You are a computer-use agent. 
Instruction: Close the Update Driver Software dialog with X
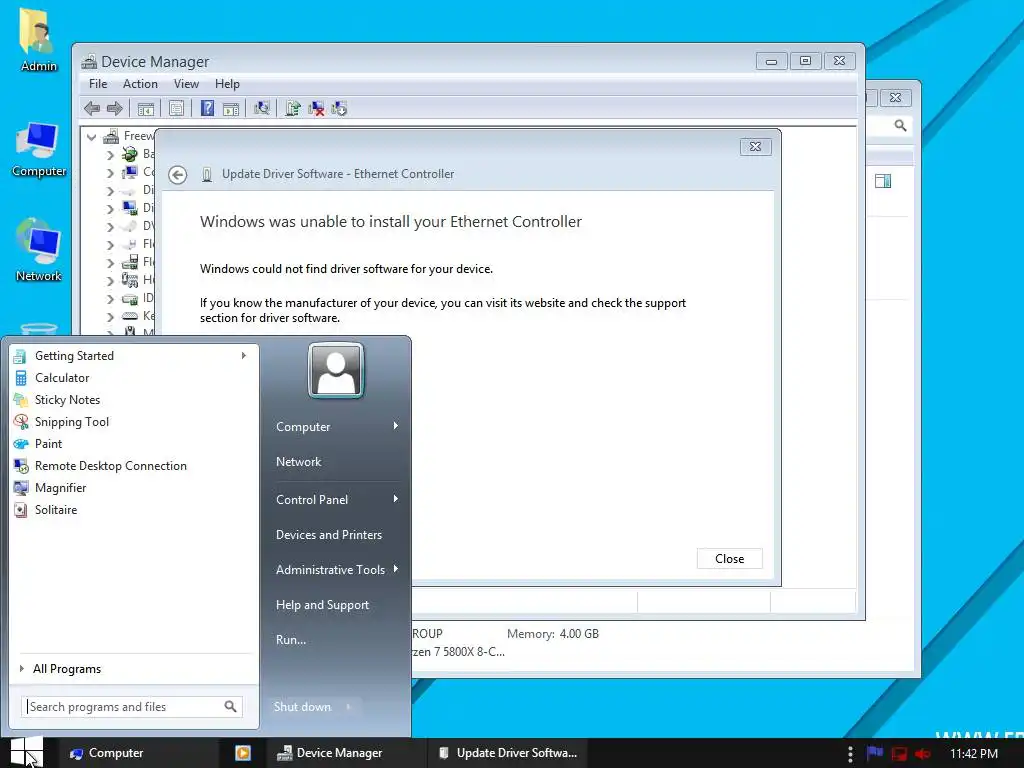pos(756,147)
